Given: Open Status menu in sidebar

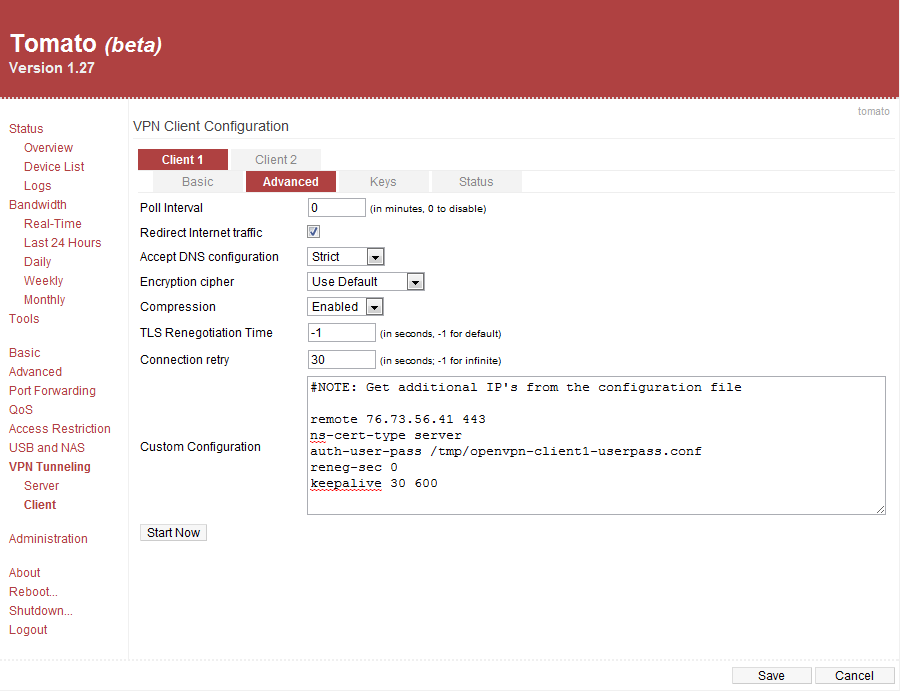Looking at the screenshot, I should click(x=26, y=129).
